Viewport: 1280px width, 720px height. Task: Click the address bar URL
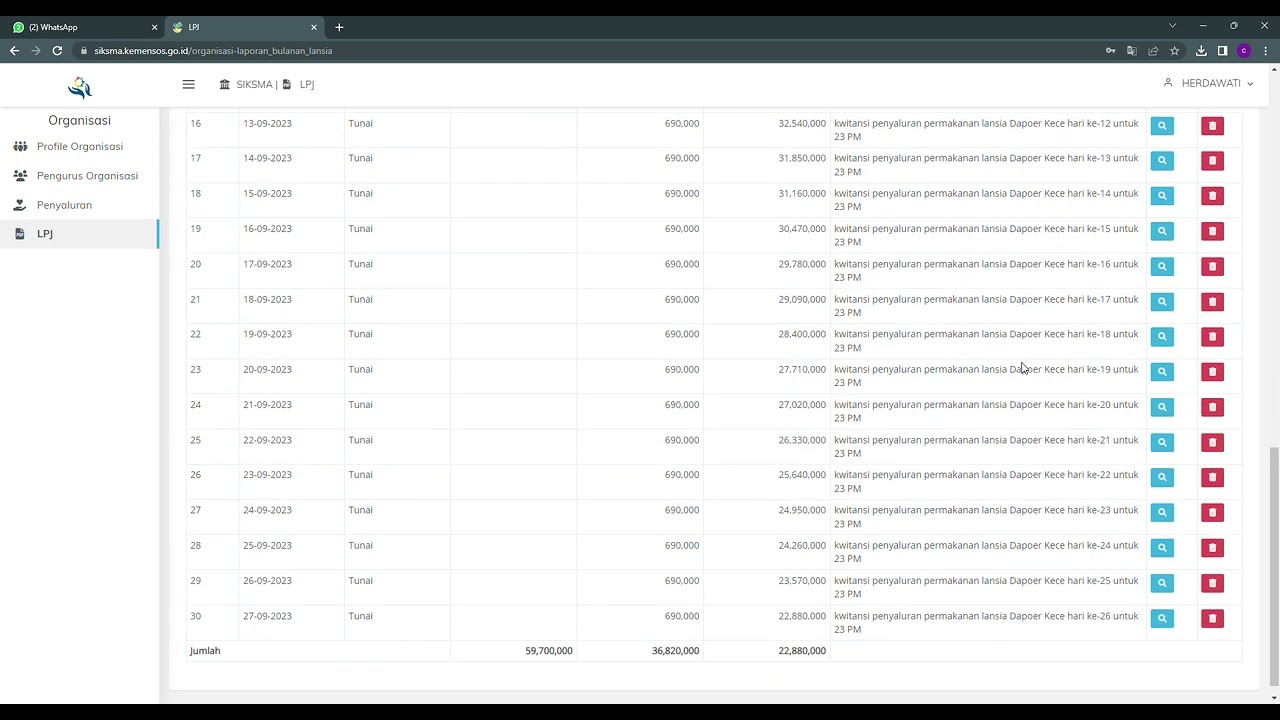click(213, 51)
